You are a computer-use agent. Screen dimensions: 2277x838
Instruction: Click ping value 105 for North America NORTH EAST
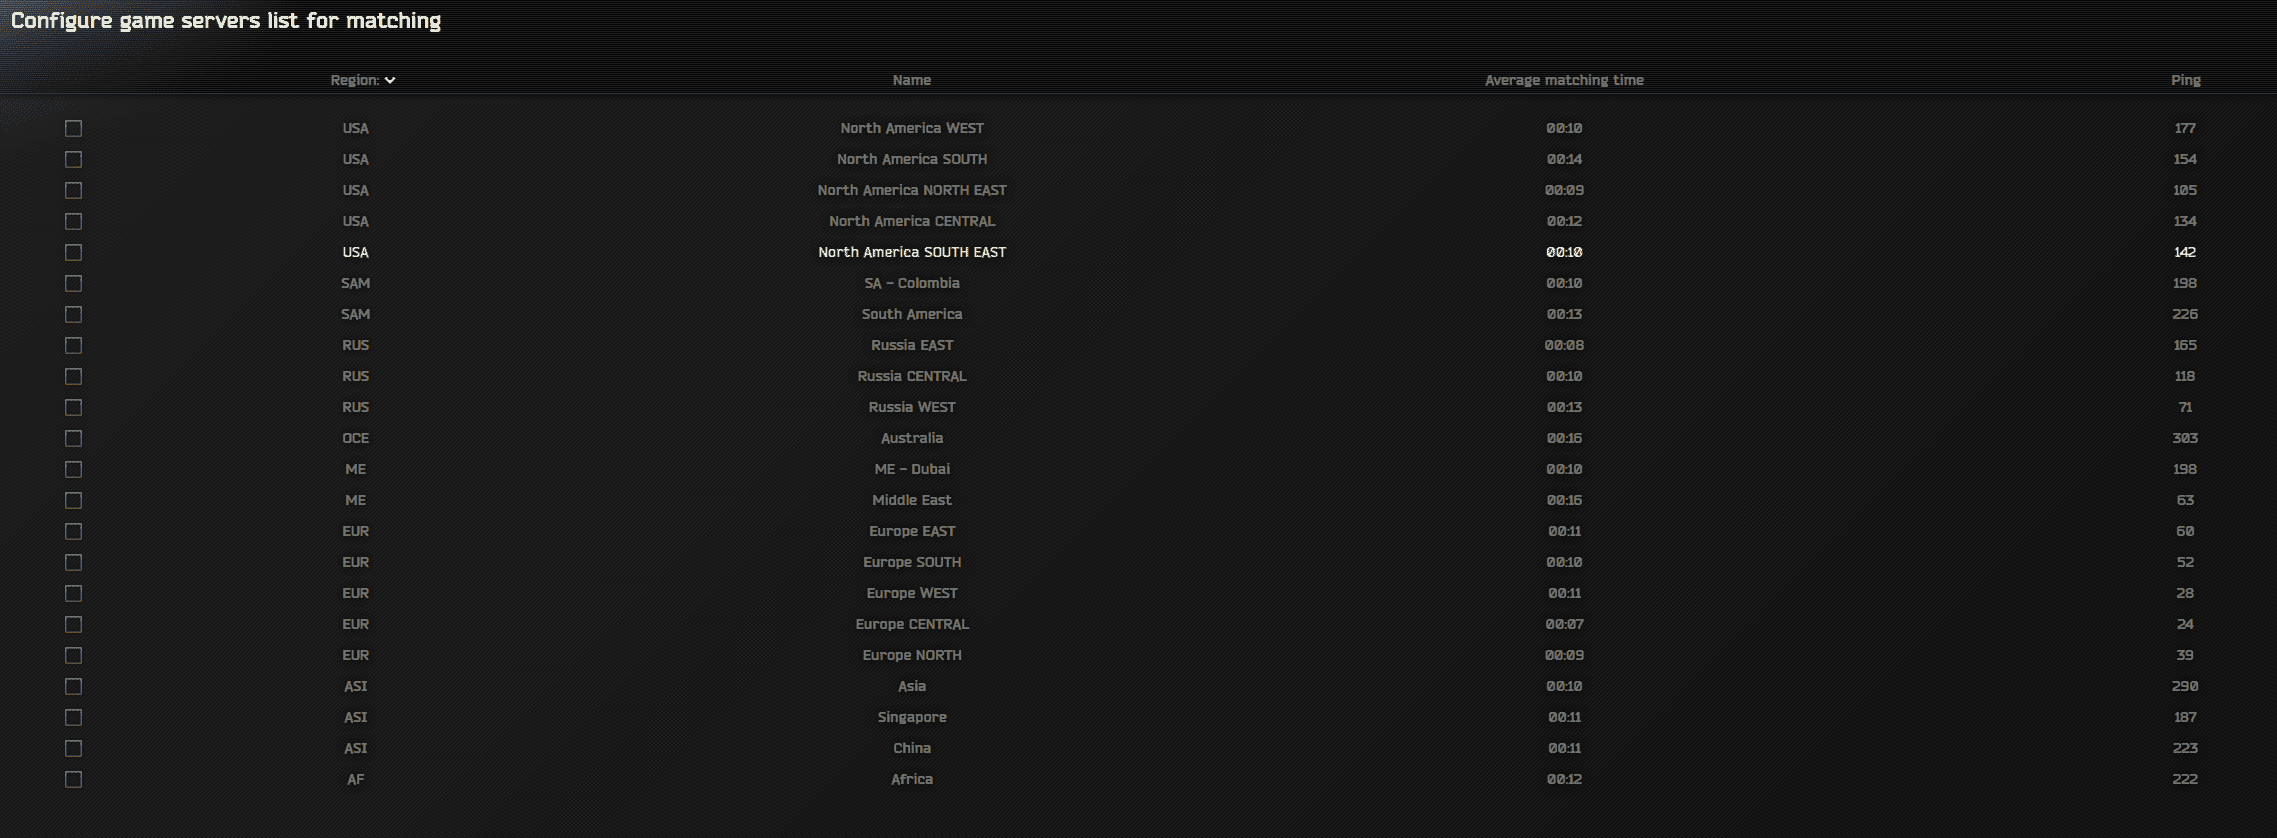pyautogui.click(x=2185, y=190)
